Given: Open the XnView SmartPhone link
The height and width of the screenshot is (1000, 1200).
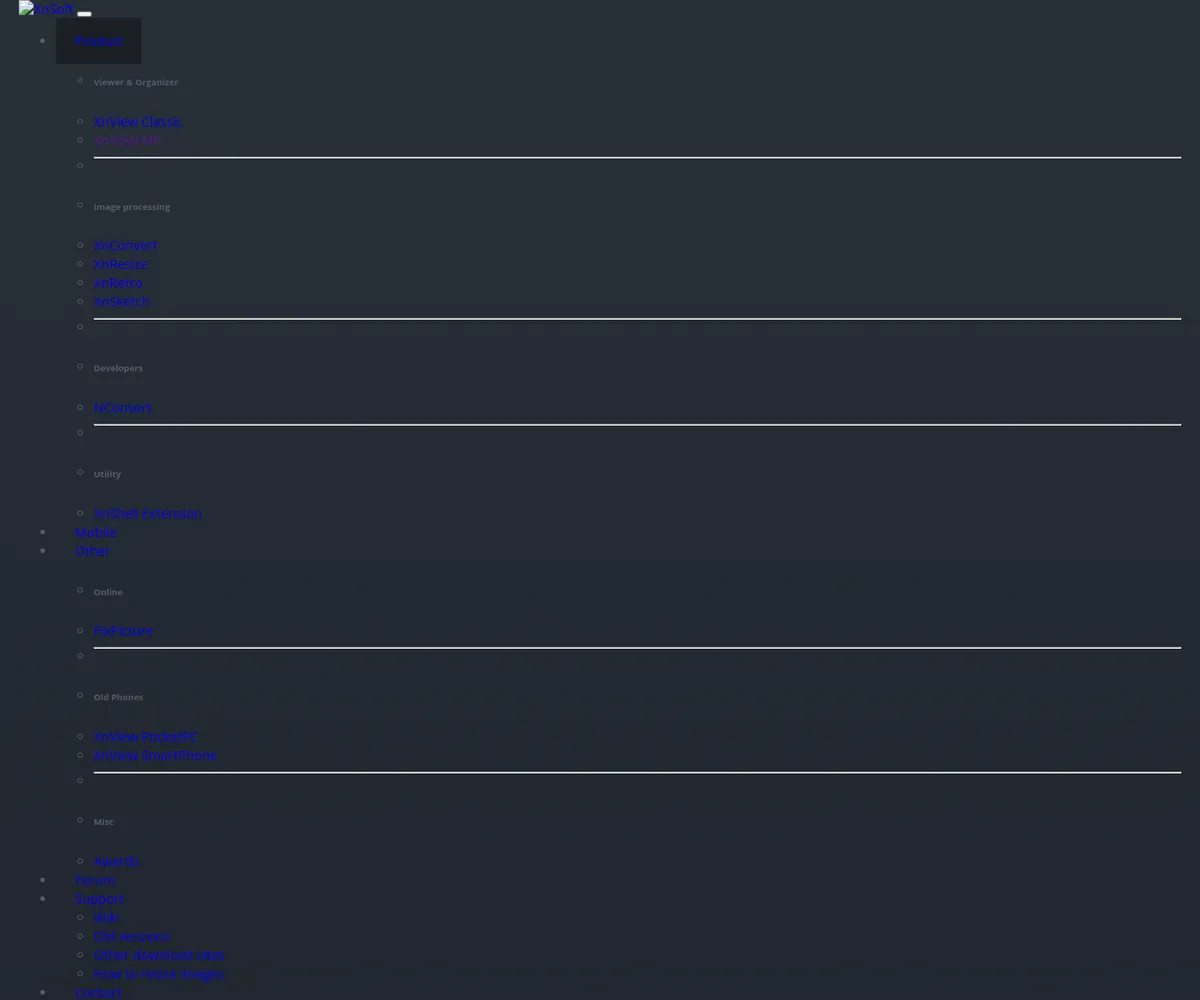Looking at the screenshot, I should click(x=155, y=754).
